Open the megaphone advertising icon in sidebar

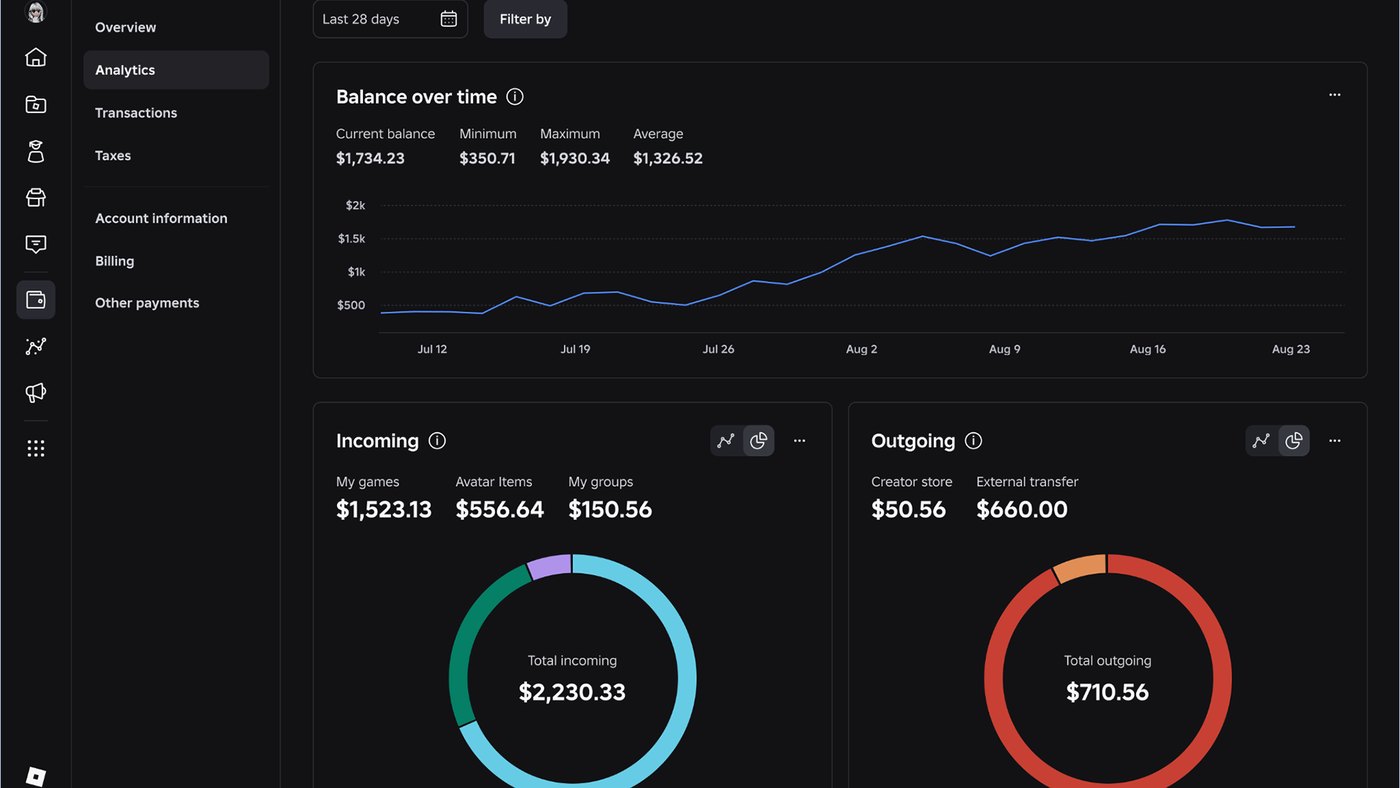(36, 393)
